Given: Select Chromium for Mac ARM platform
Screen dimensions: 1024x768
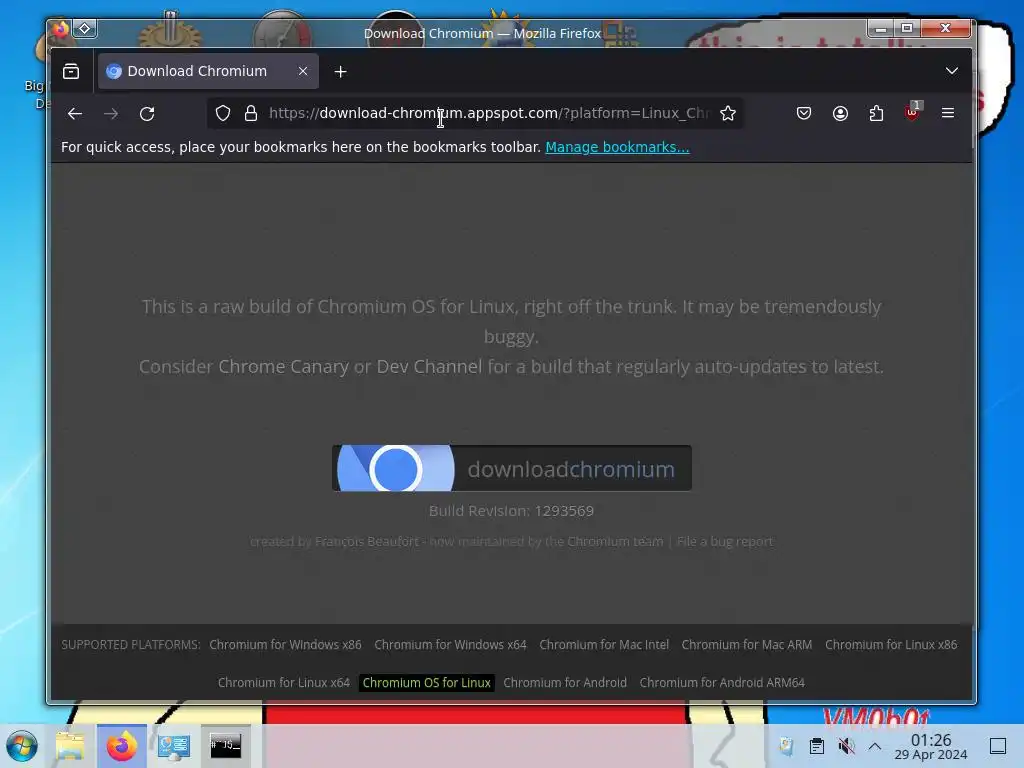Looking at the screenshot, I should click(746, 645).
